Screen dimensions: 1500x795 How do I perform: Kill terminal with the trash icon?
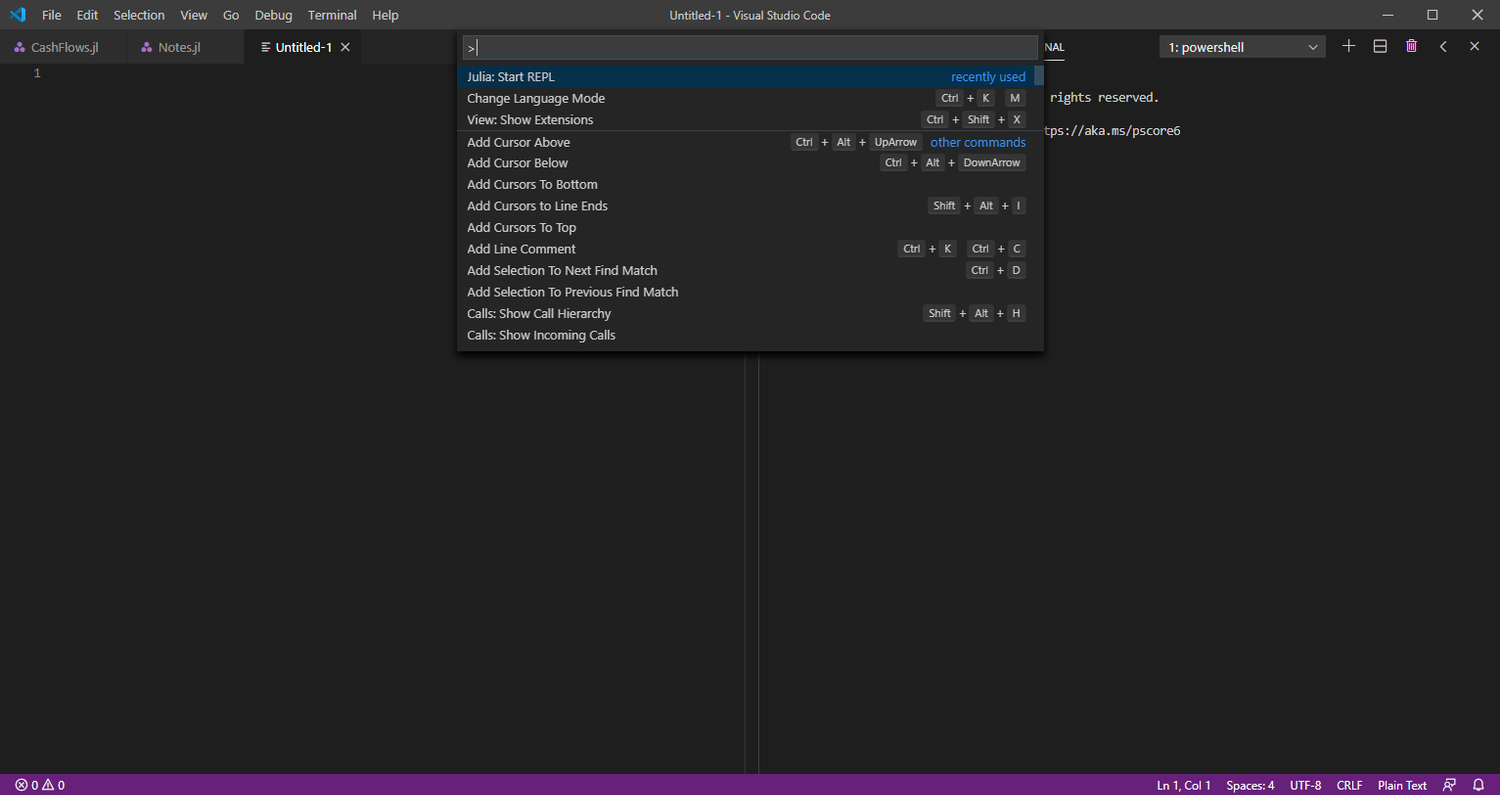tap(1411, 46)
